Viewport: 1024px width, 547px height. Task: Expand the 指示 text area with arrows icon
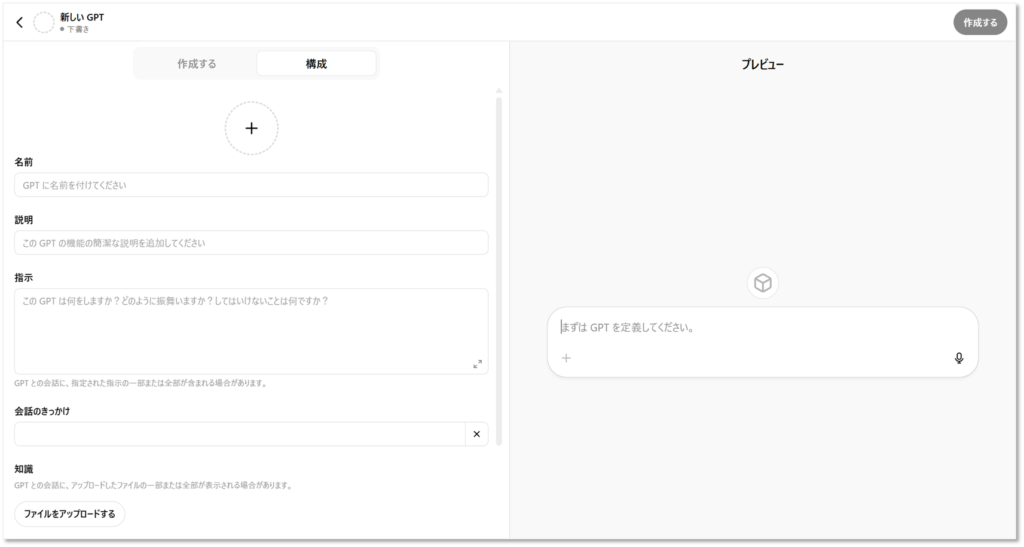point(477,364)
